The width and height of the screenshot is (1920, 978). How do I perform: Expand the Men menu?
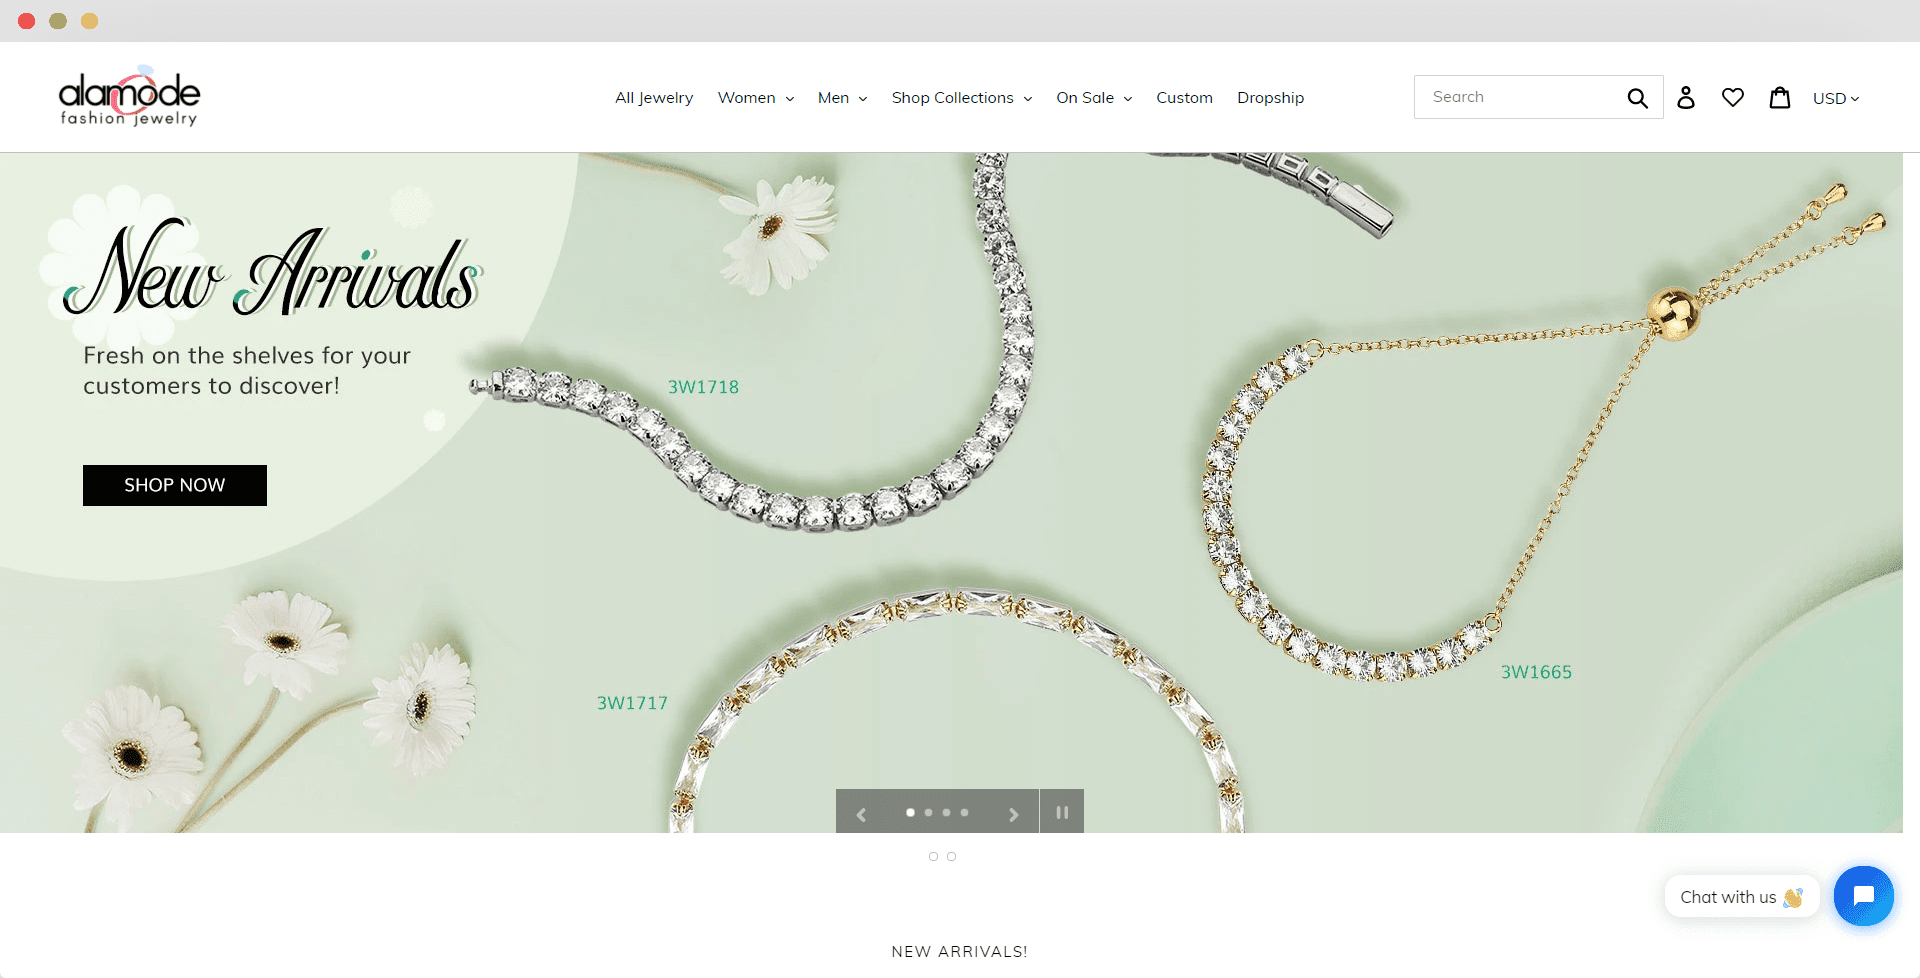pyautogui.click(x=842, y=98)
